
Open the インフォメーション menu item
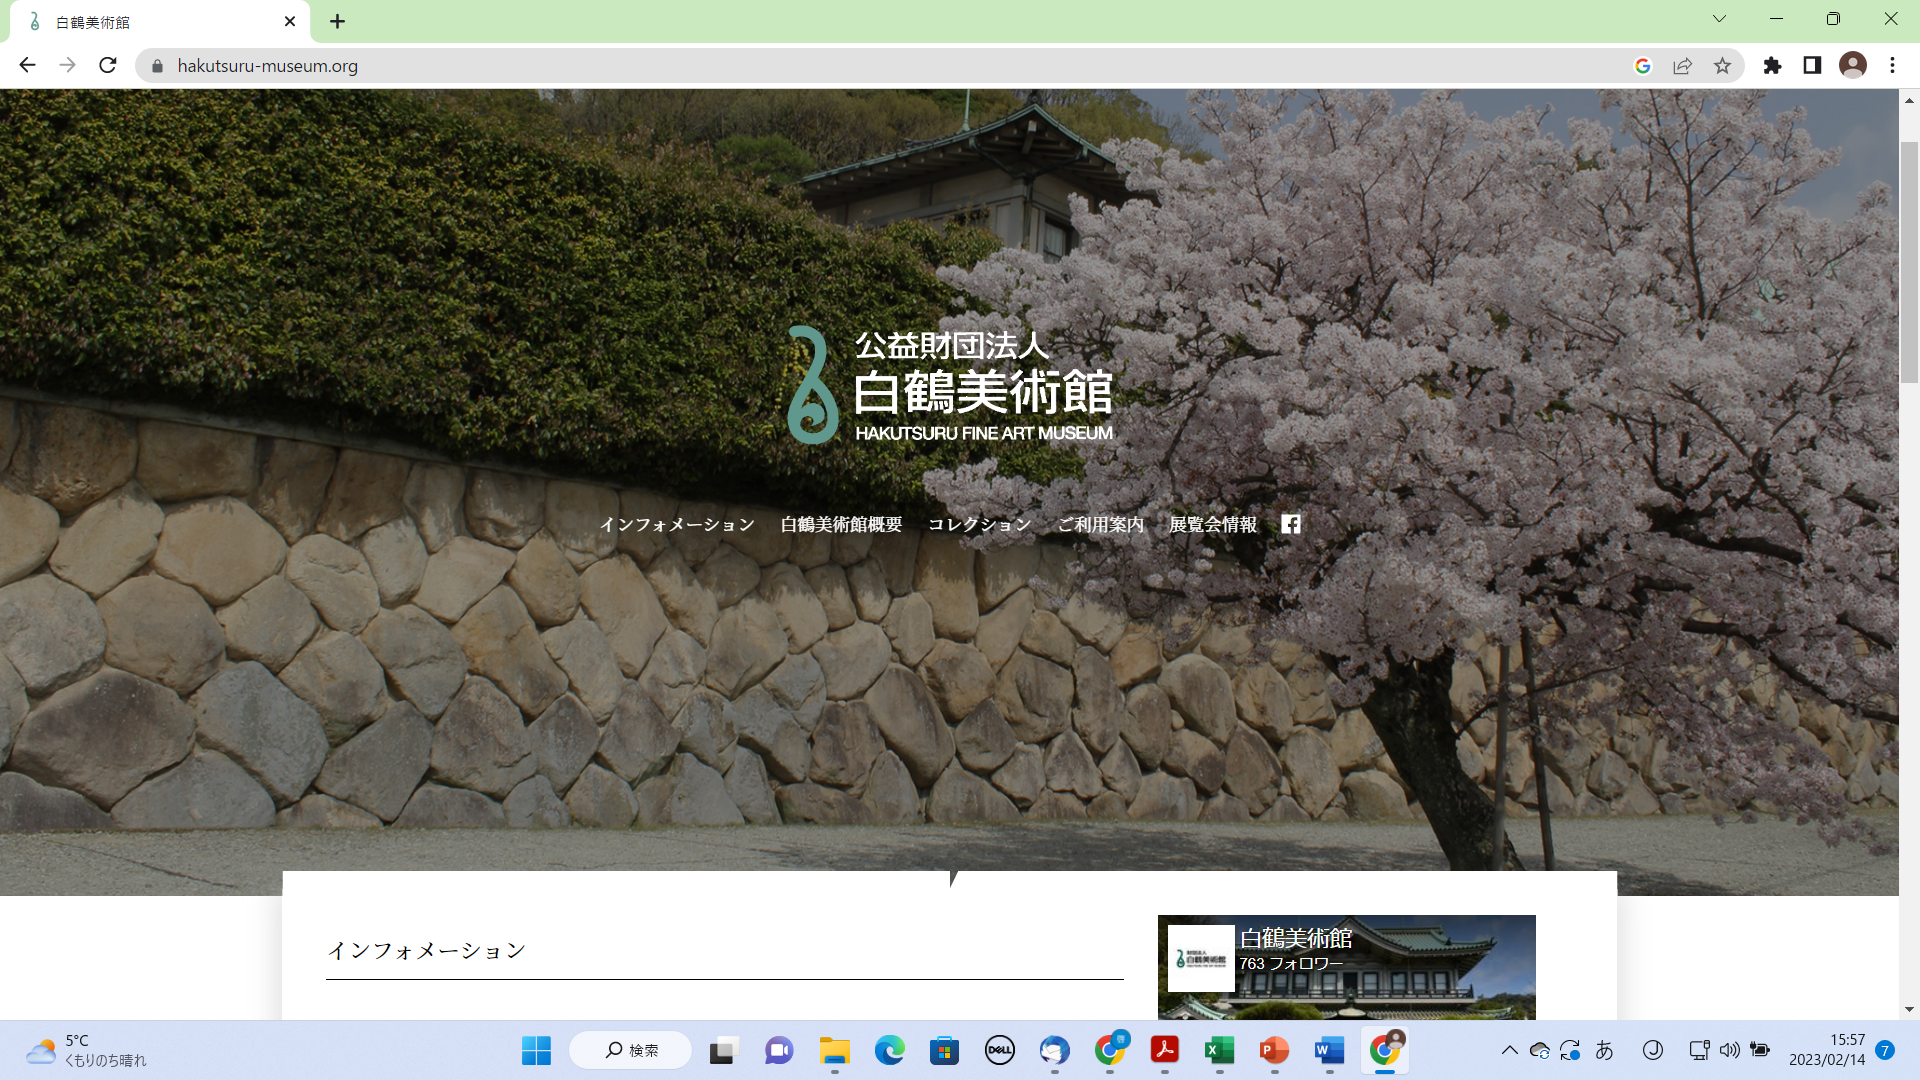click(677, 524)
